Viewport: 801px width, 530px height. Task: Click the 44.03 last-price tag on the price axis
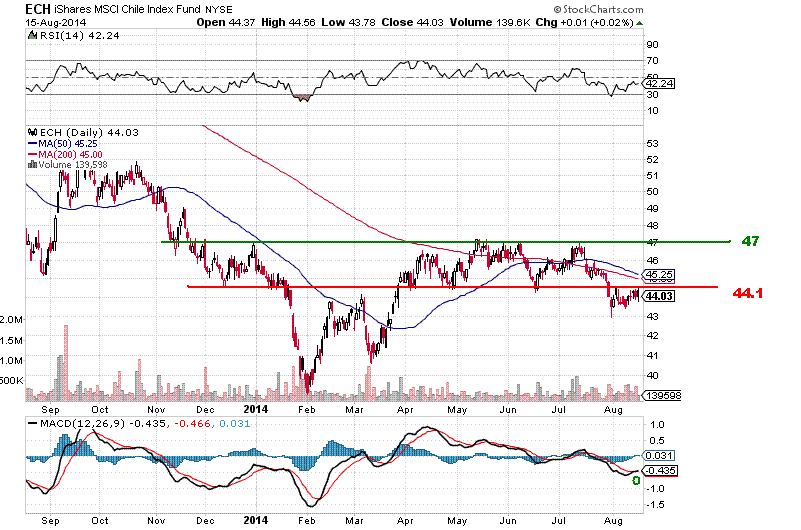(x=659, y=296)
